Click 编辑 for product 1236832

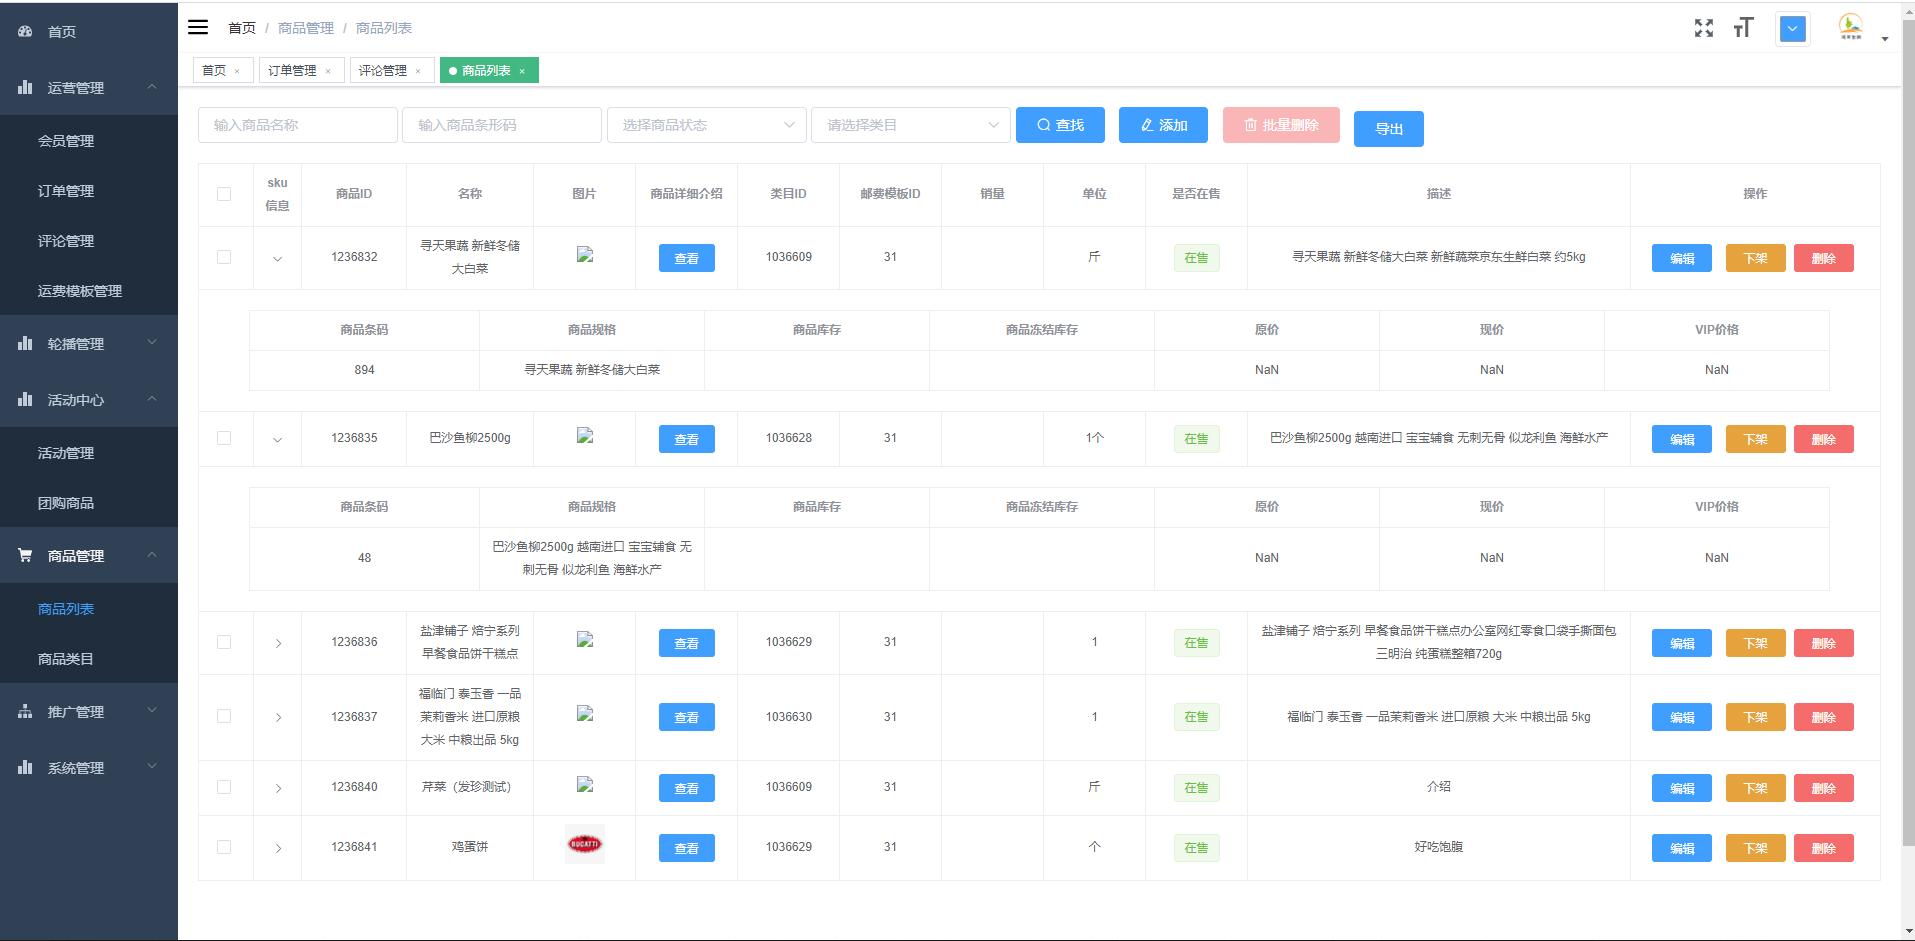(x=1682, y=258)
